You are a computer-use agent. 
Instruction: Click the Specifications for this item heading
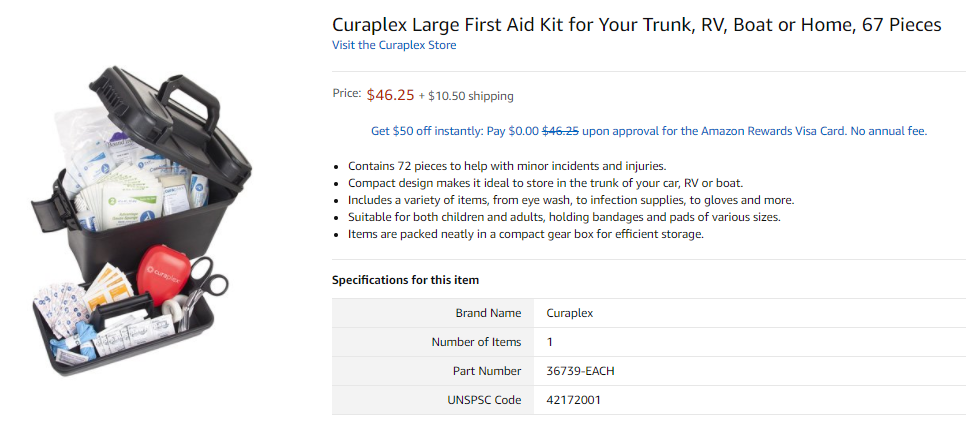405,280
